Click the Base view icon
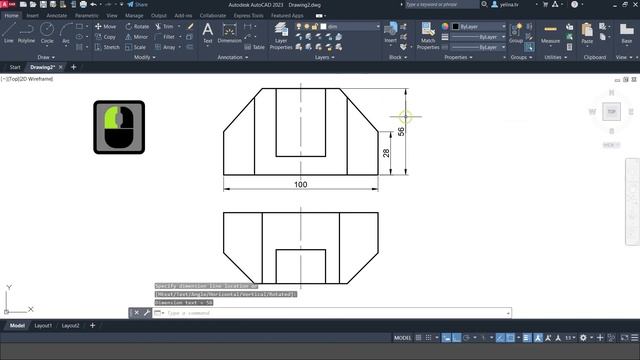 coord(627,33)
